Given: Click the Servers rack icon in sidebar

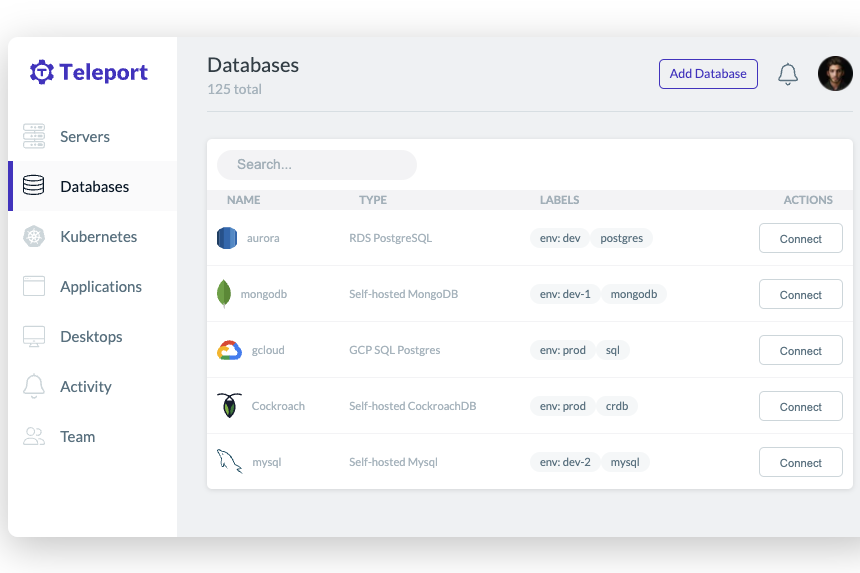Looking at the screenshot, I should (x=34, y=136).
